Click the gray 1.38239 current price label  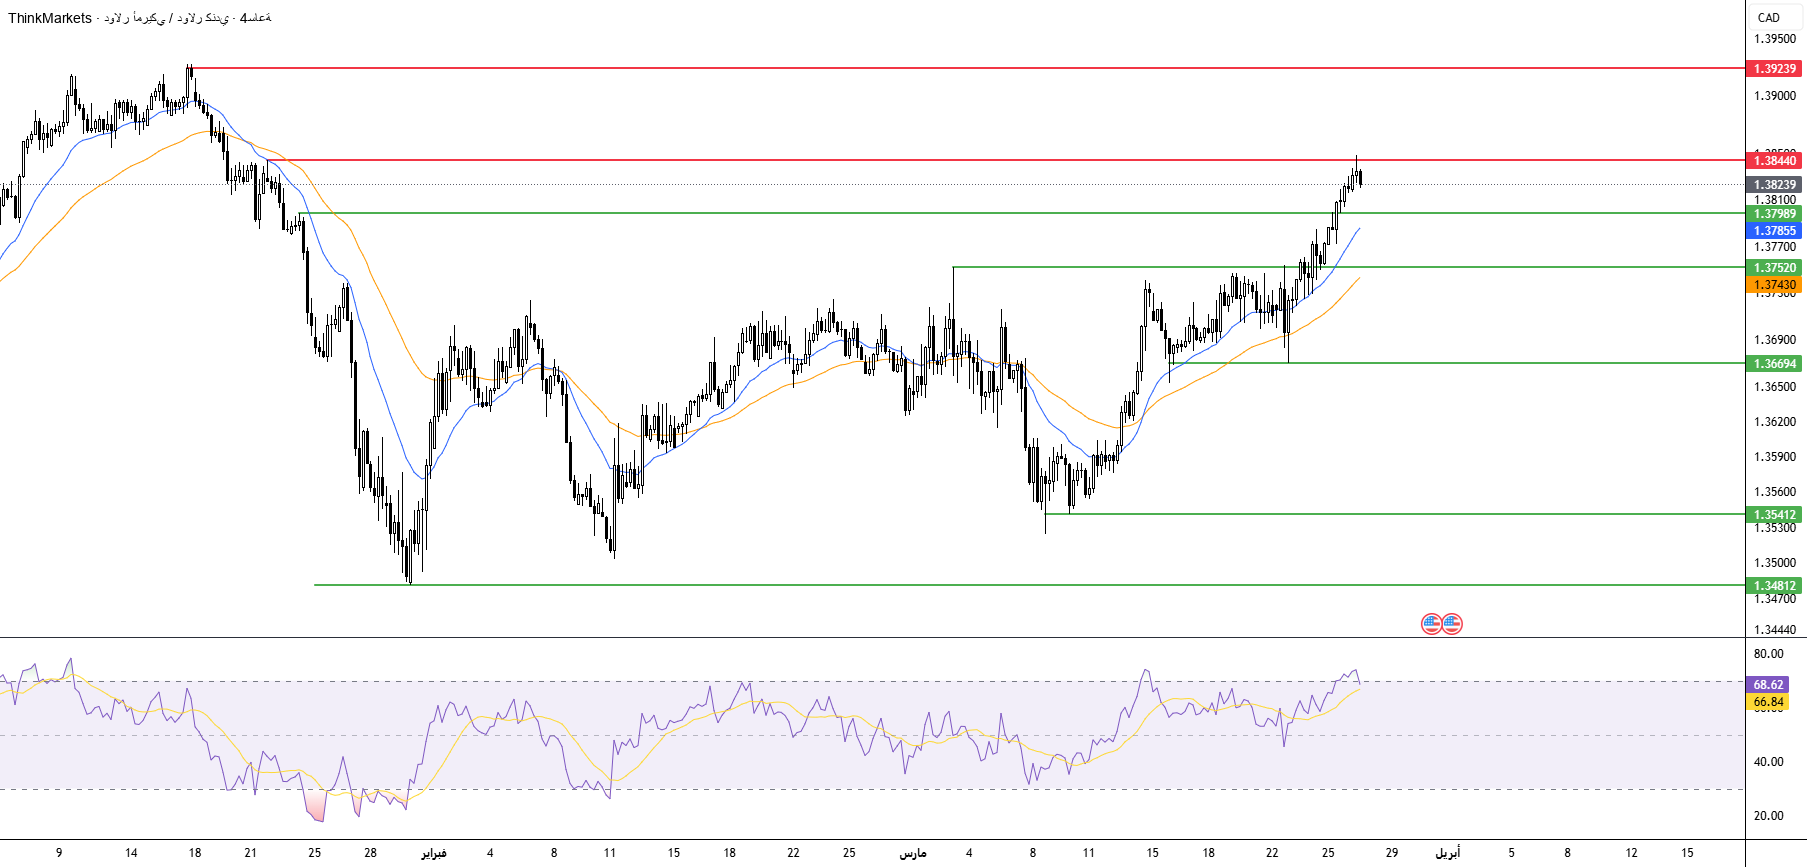pos(1774,185)
